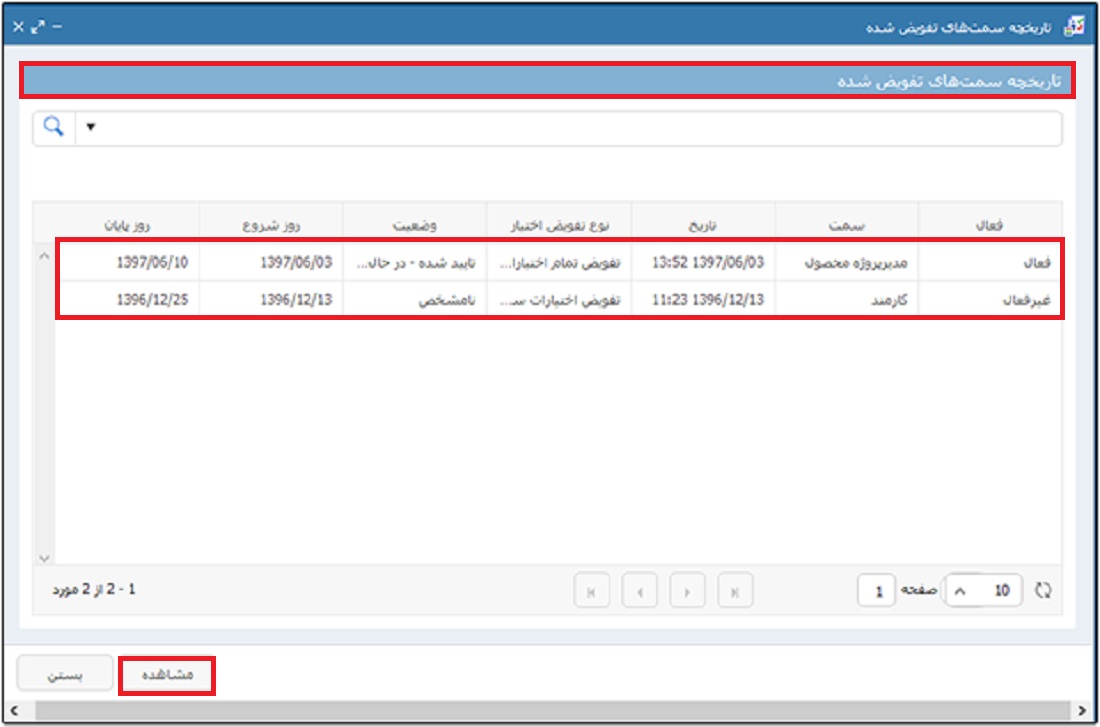Sort by the سمت column header
This screenshot has width=1100, height=727.
coord(848,226)
